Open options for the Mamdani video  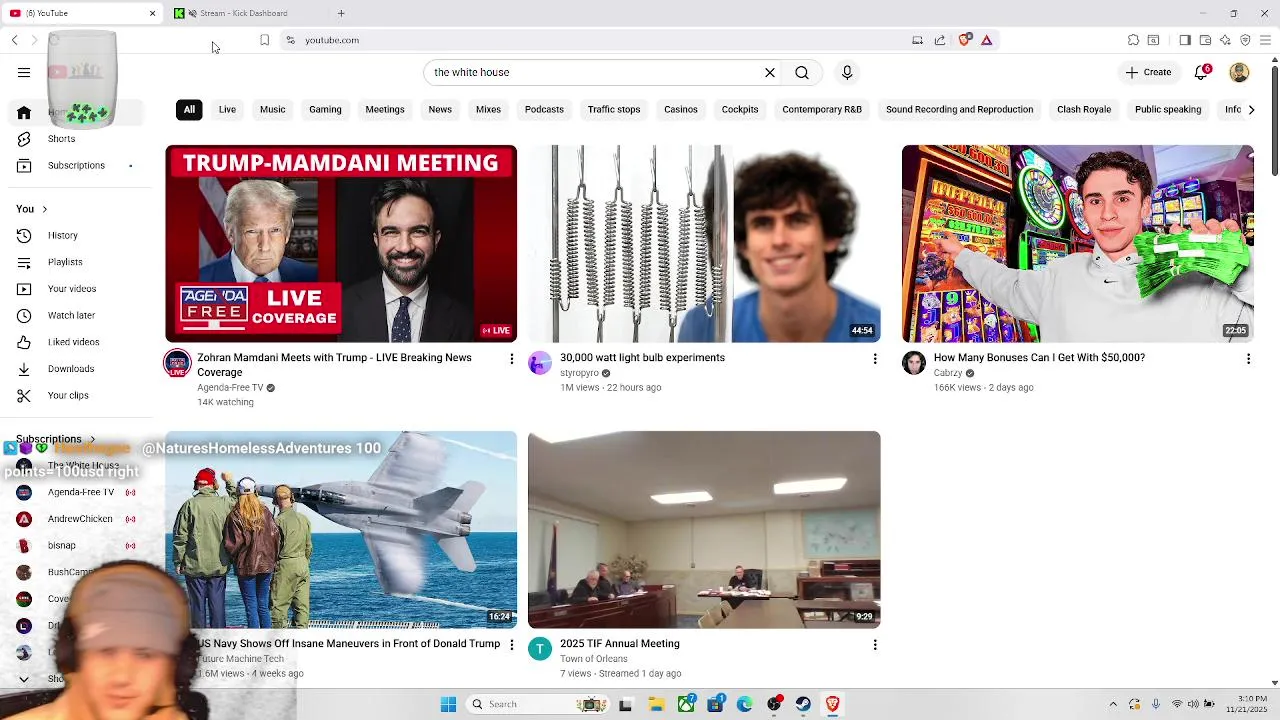[511, 359]
